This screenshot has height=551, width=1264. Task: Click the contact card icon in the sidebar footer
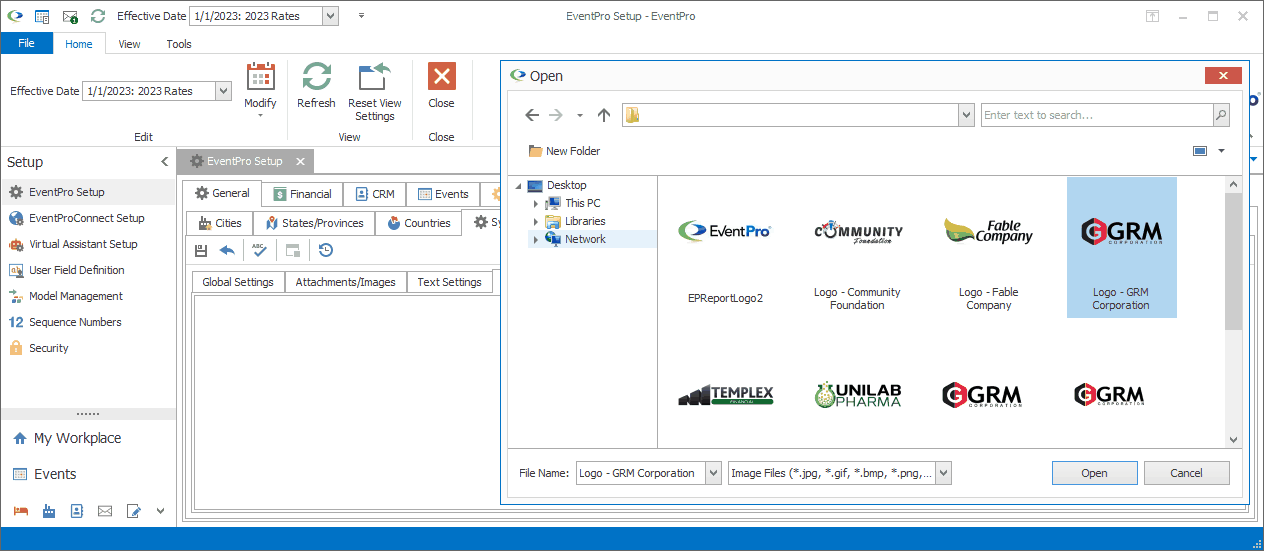pyautogui.click(x=76, y=511)
